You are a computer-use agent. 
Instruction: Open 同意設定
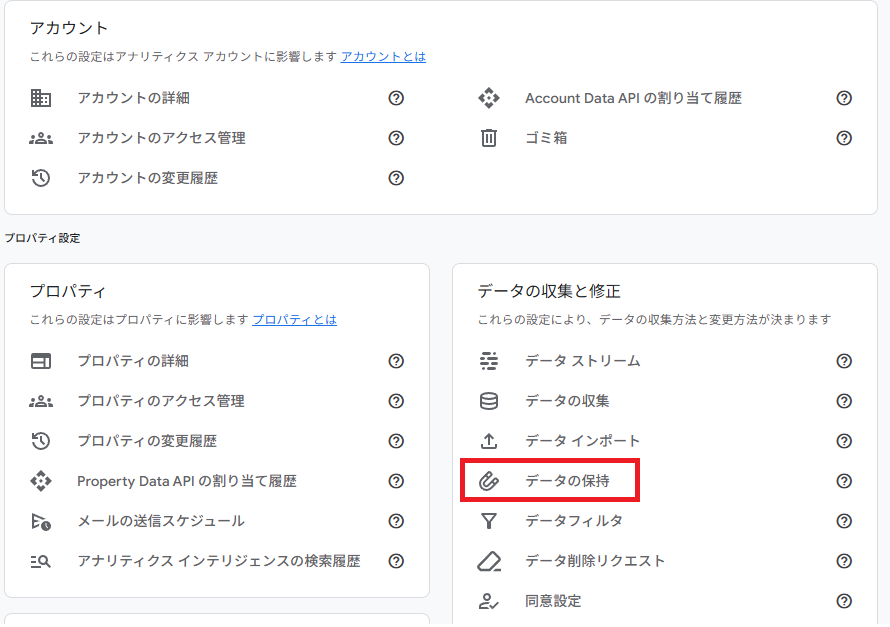[x=553, y=601]
